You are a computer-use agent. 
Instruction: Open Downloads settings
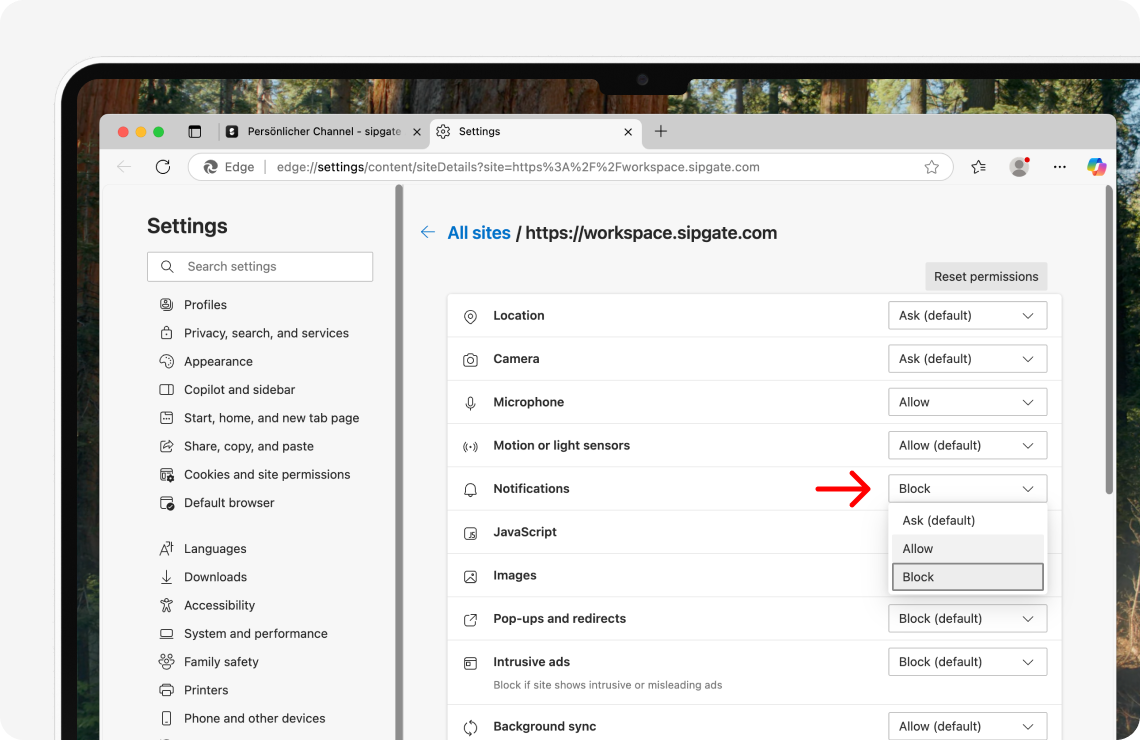(x=203, y=577)
